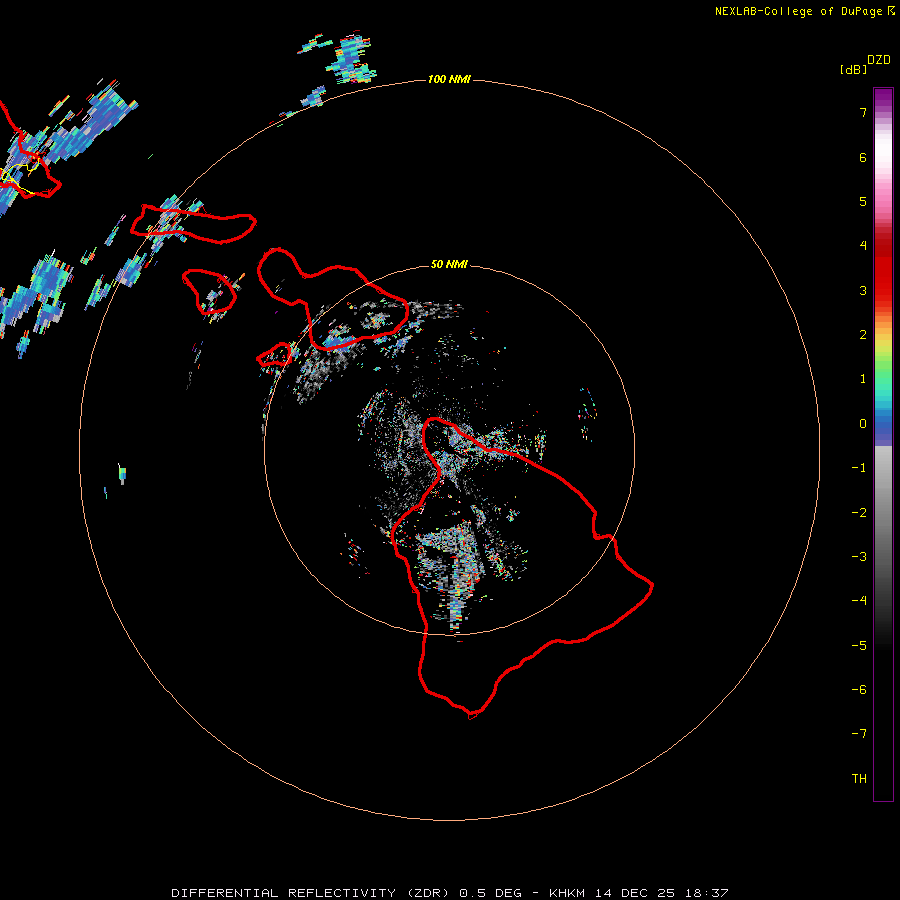Click the 5 value on the dB scale

[x=863, y=201]
